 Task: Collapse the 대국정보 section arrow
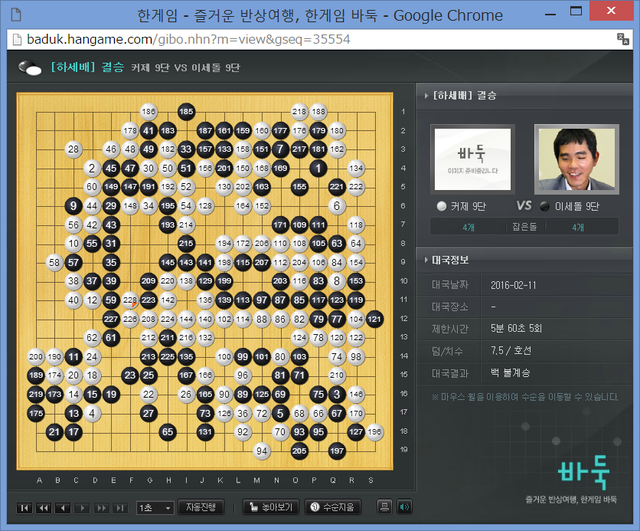pos(427,260)
